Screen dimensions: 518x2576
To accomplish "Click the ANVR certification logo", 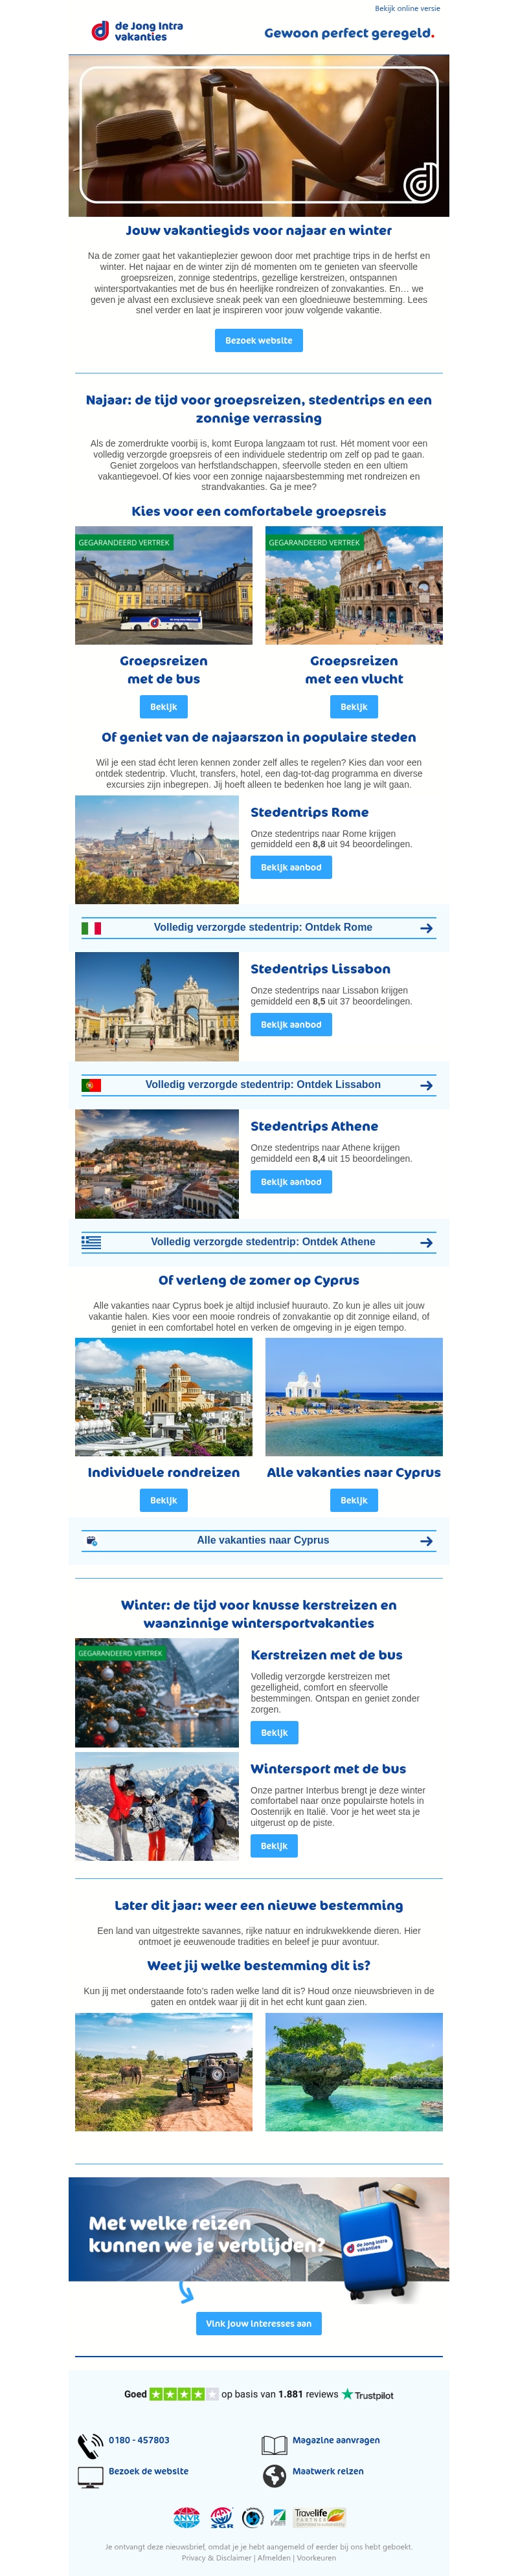I will pos(186,2517).
